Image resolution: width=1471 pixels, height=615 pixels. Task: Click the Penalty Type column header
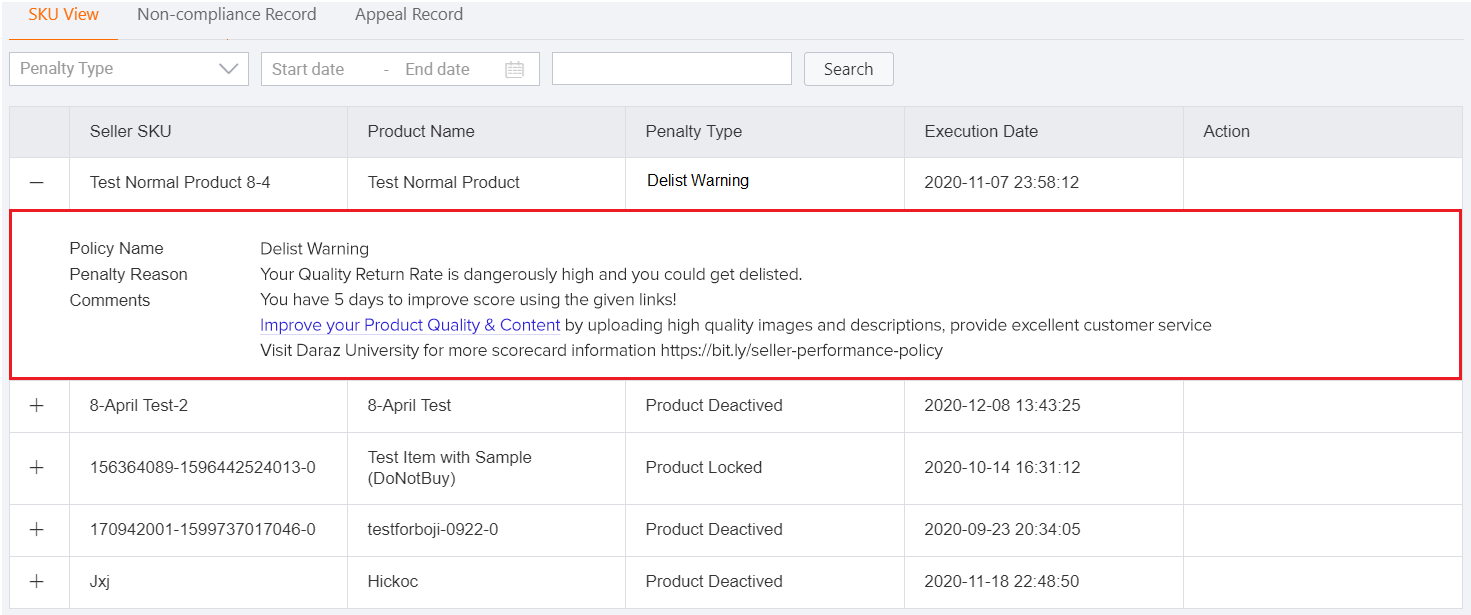693,132
